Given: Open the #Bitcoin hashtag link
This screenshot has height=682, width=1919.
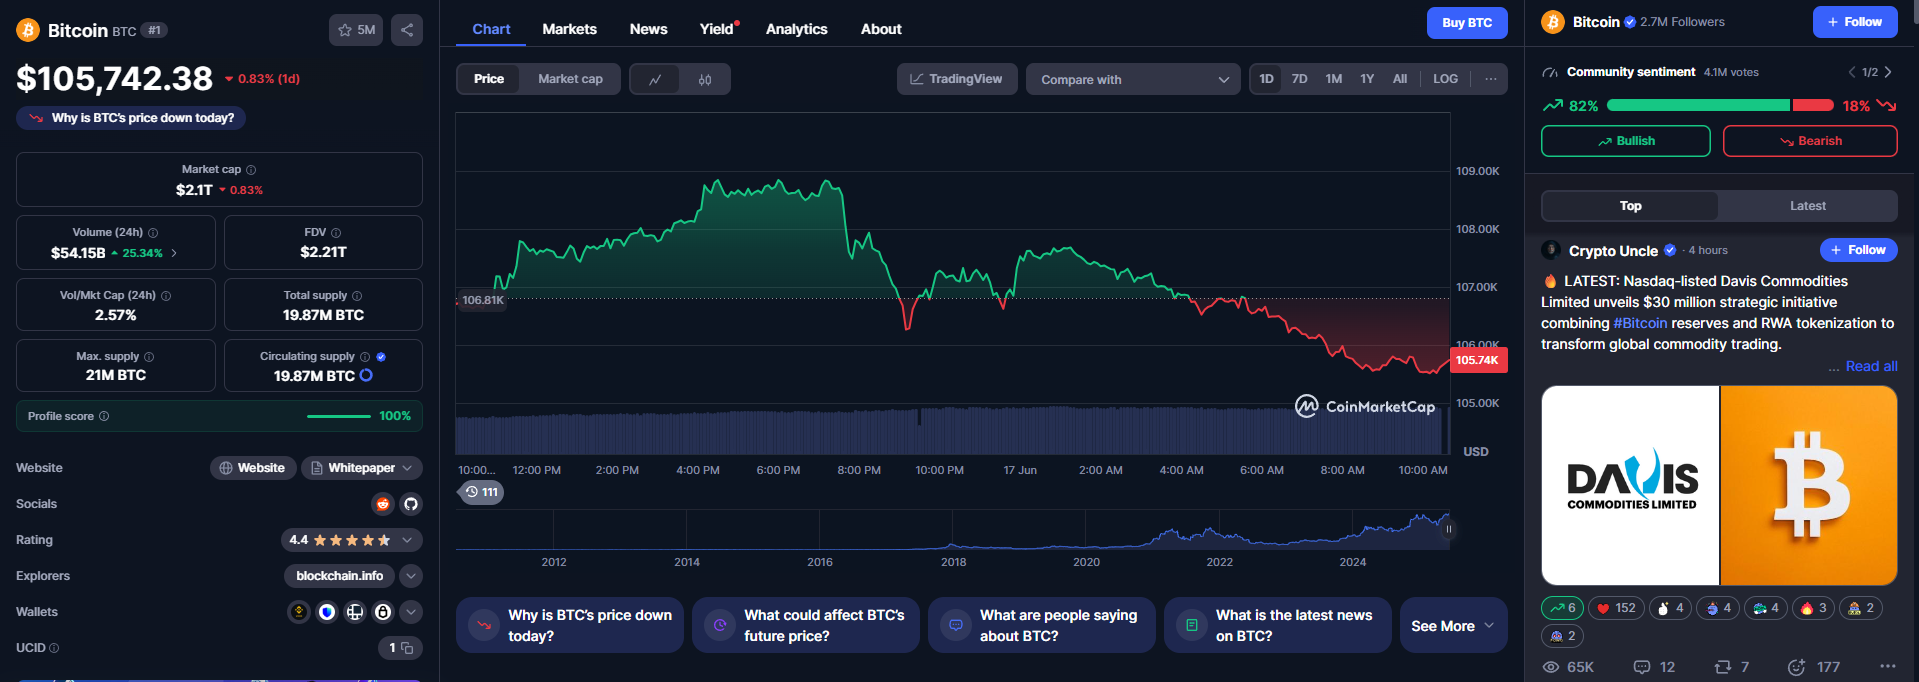Looking at the screenshot, I should tap(1640, 323).
